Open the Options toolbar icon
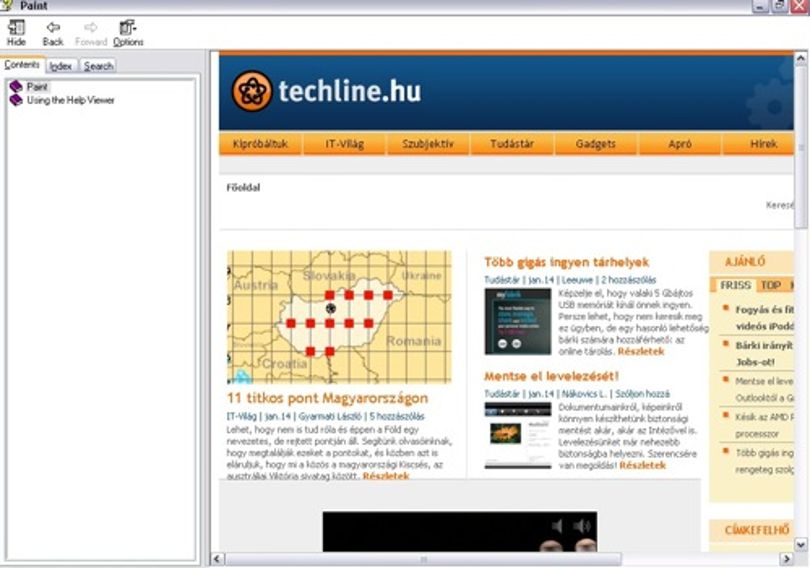Viewport: 810px width, 568px height. click(128, 27)
